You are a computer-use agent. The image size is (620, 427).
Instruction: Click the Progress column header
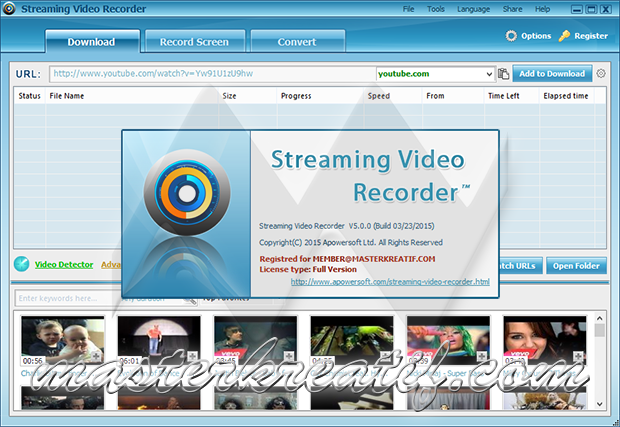coord(296,96)
